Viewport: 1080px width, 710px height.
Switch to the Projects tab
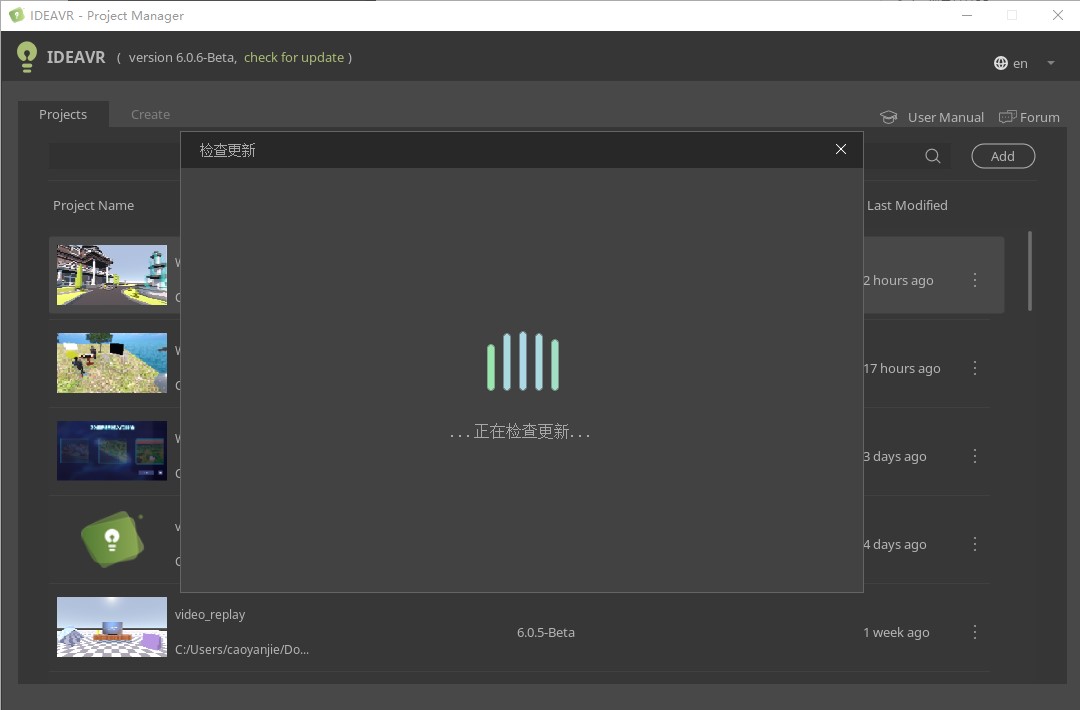point(63,114)
